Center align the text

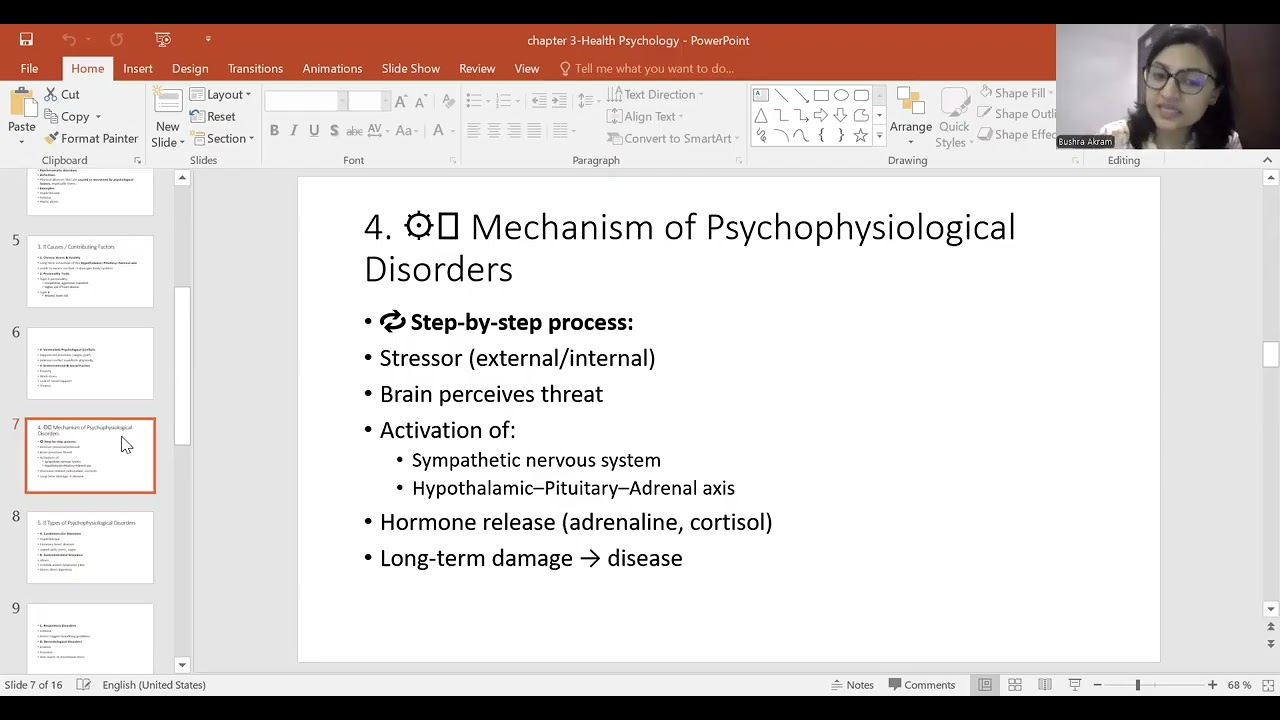click(493, 131)
